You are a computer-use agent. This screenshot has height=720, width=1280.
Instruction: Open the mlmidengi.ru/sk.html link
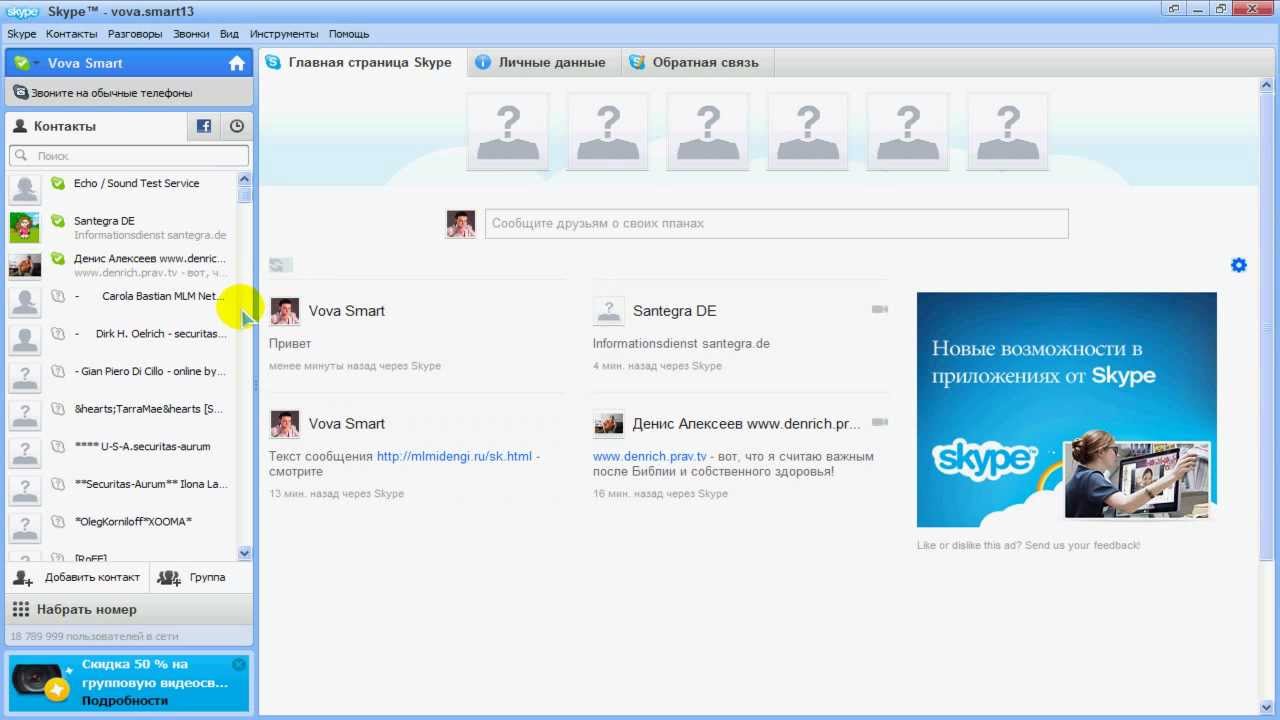[x=454, y=456]
